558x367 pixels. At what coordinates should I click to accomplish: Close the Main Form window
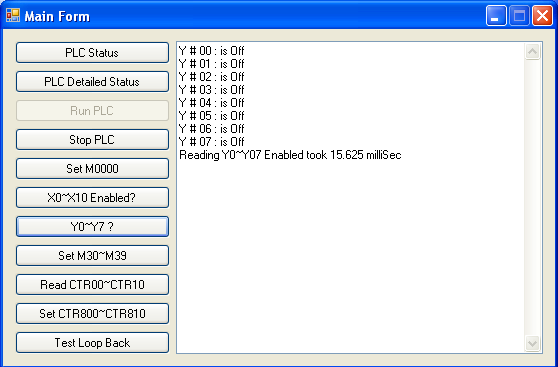pos(542,16)
